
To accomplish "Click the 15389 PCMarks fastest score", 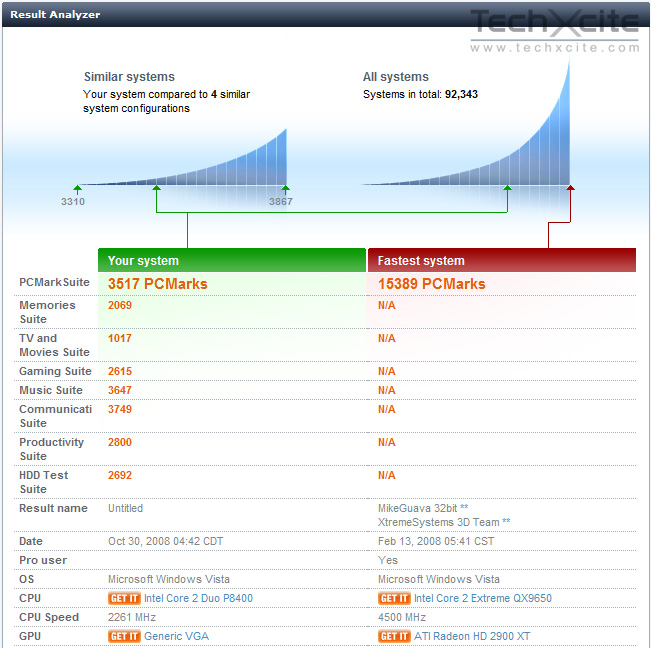I will (x=431, y=284).
